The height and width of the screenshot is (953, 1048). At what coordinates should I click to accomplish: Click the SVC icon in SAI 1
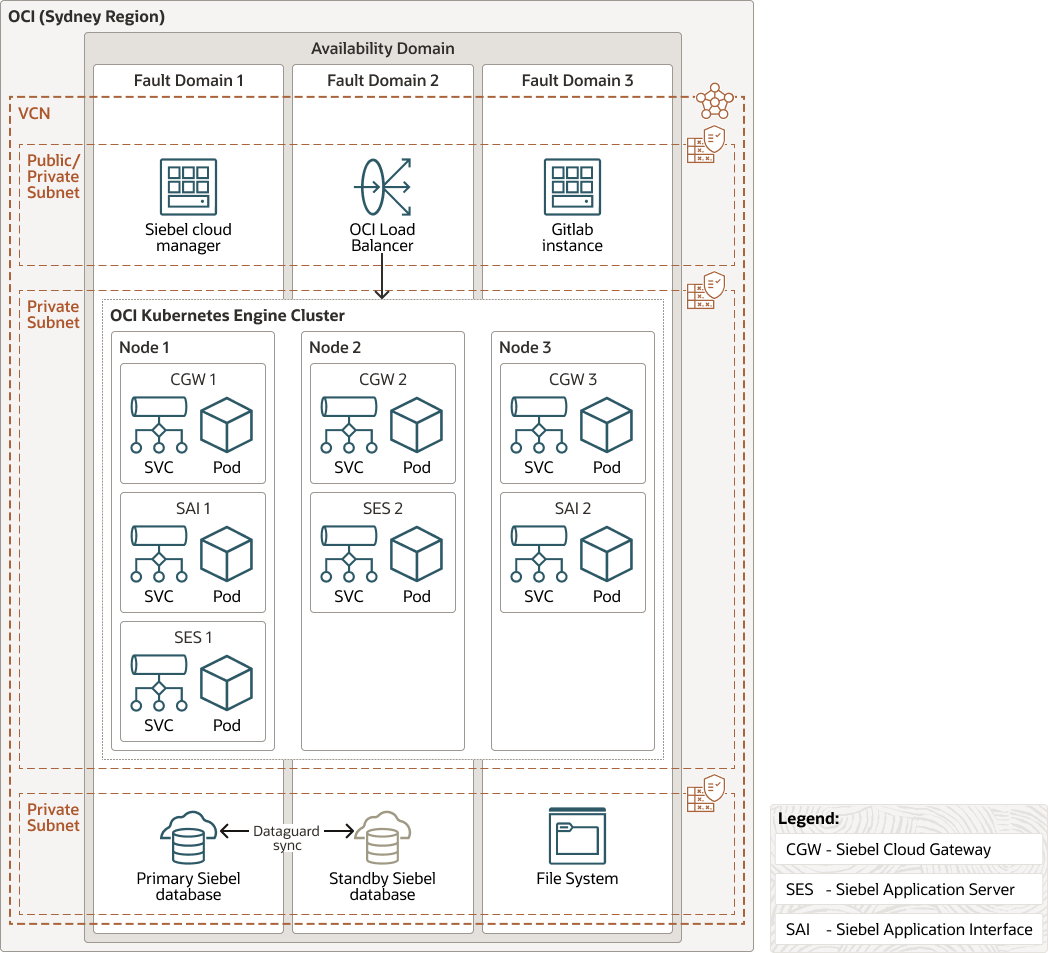pos(159,554)
